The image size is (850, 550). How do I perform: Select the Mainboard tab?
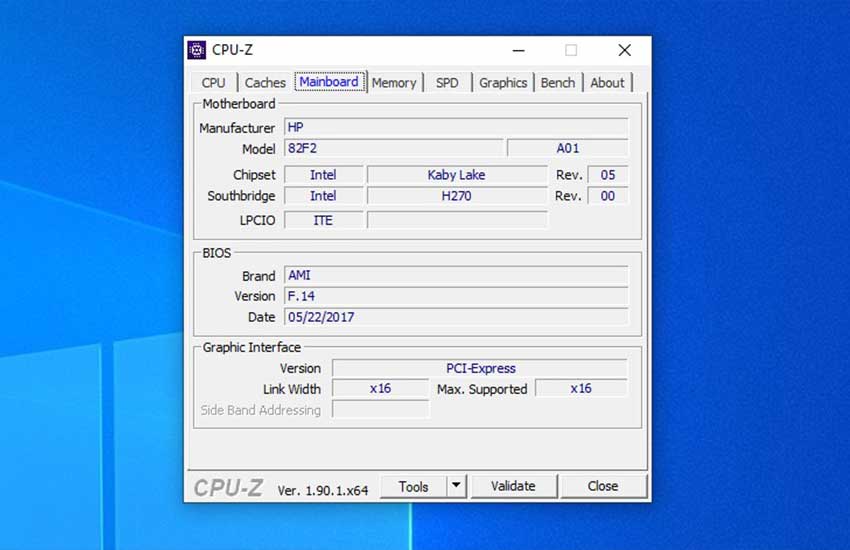tap(329, 82)
